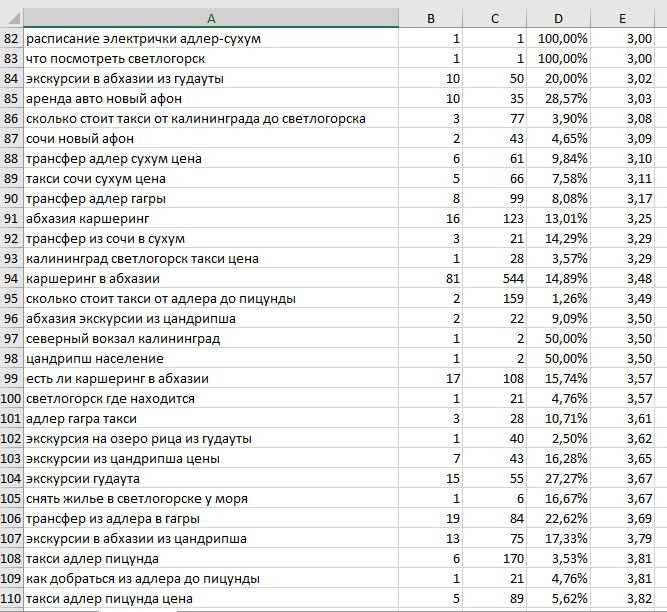Select column A header
The height and width of the screenshot is (612, 667).
(x=211, y=18)
